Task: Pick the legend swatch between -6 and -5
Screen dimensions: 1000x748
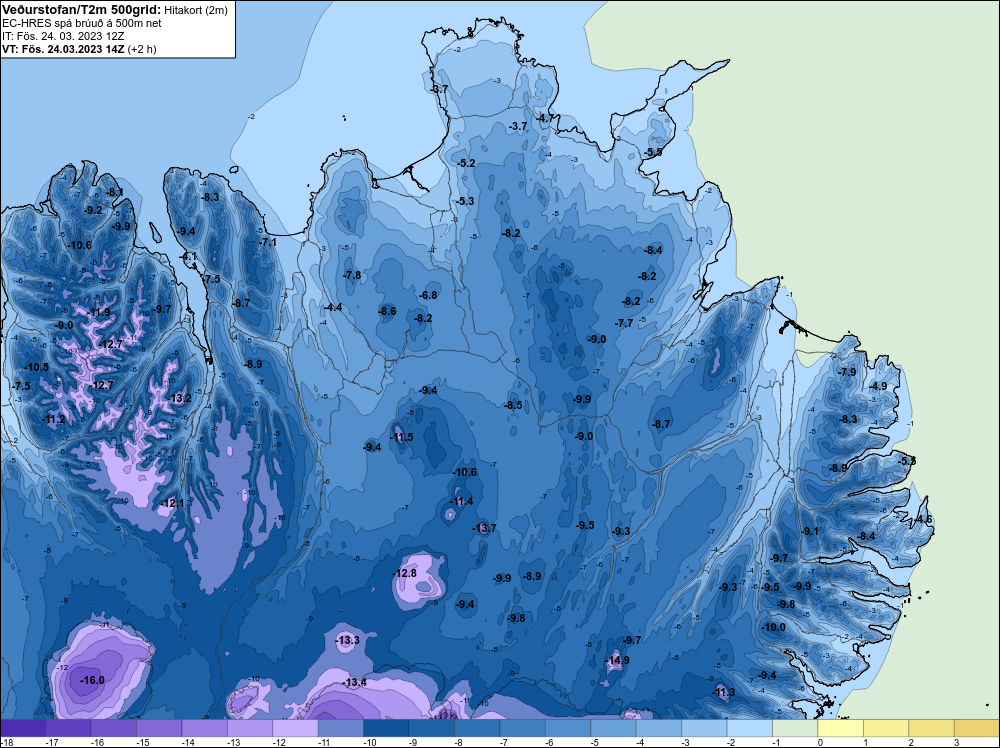Action: point(568,728)
